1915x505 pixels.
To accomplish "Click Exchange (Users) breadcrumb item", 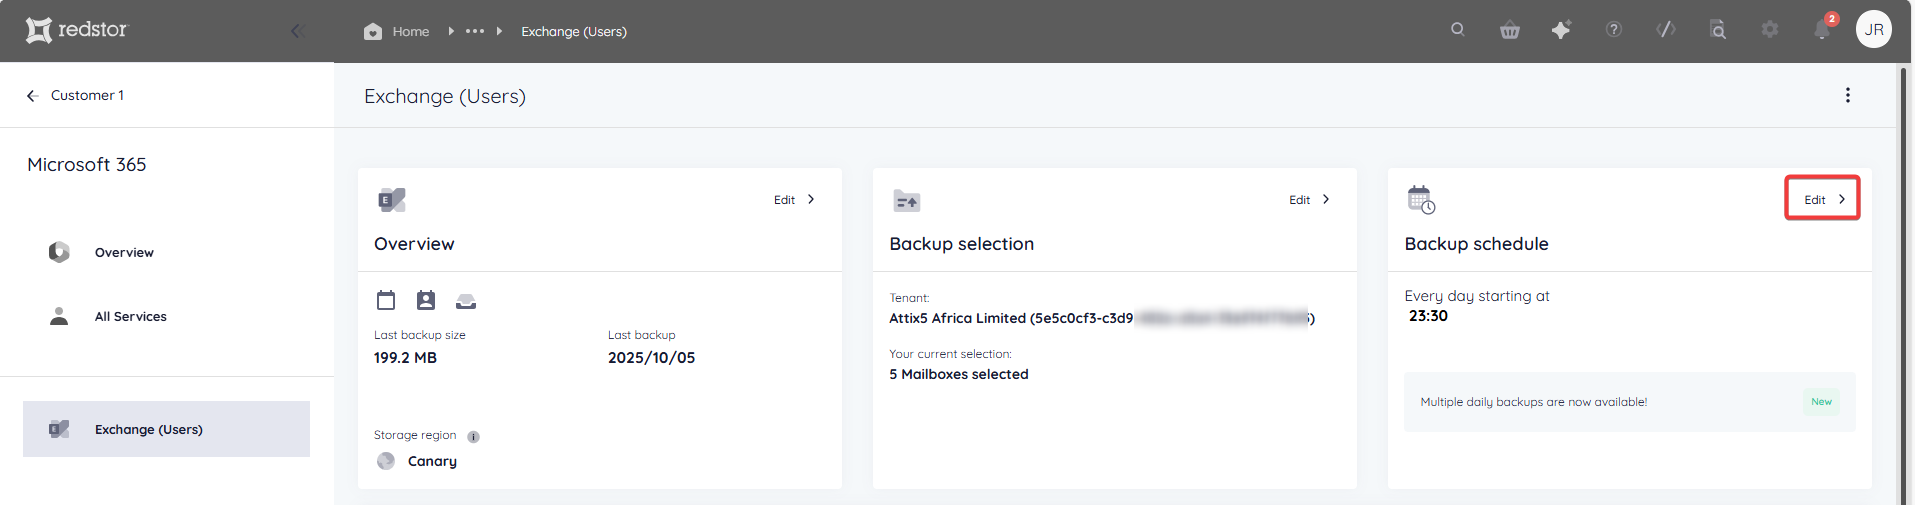I will pos(574,31).
